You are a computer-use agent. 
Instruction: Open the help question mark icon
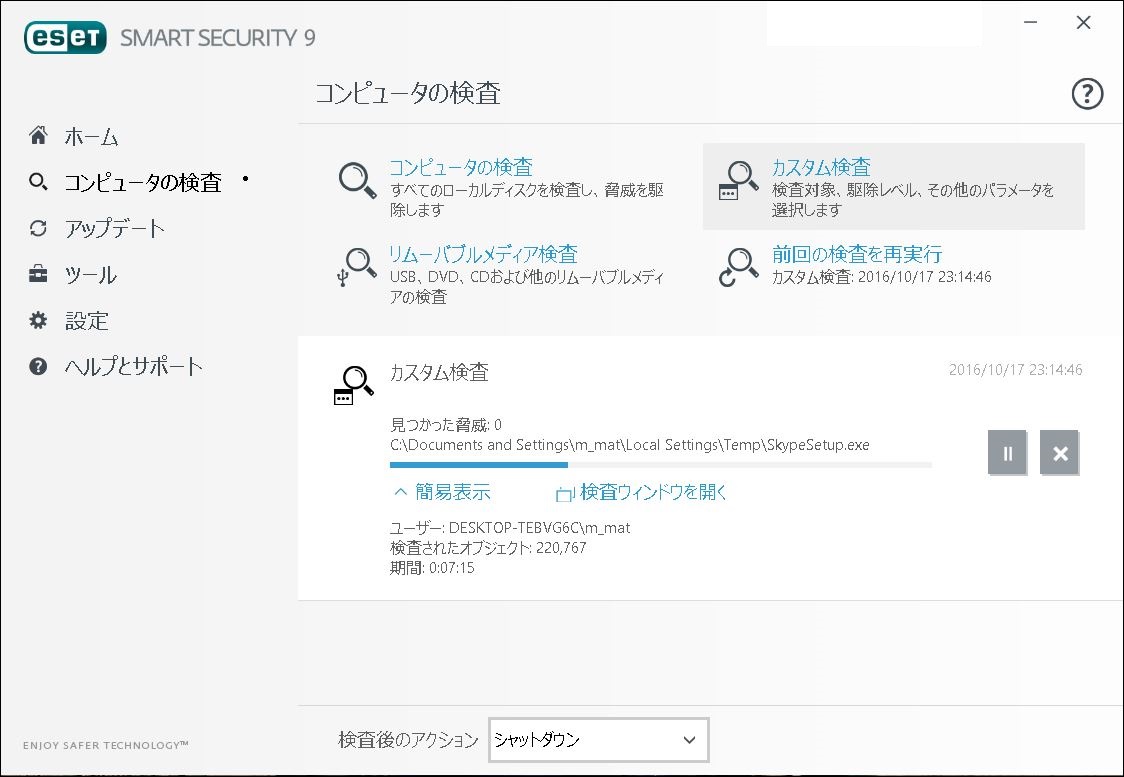coord(1086,94)
